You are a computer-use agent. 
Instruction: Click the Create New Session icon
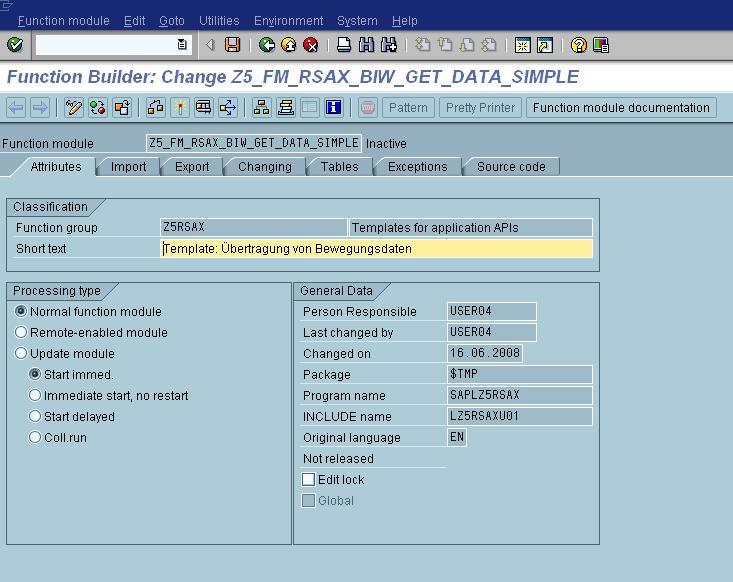(x=522, y=45)
